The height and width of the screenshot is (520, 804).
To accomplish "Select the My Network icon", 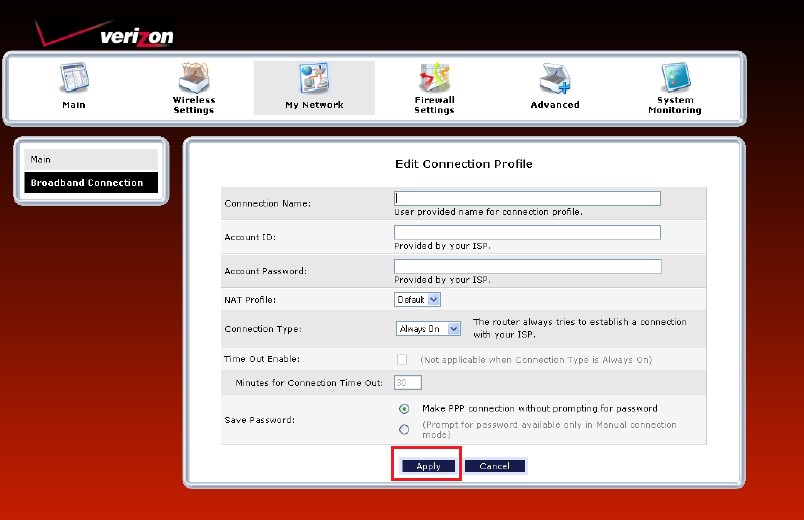I will 314,78.
